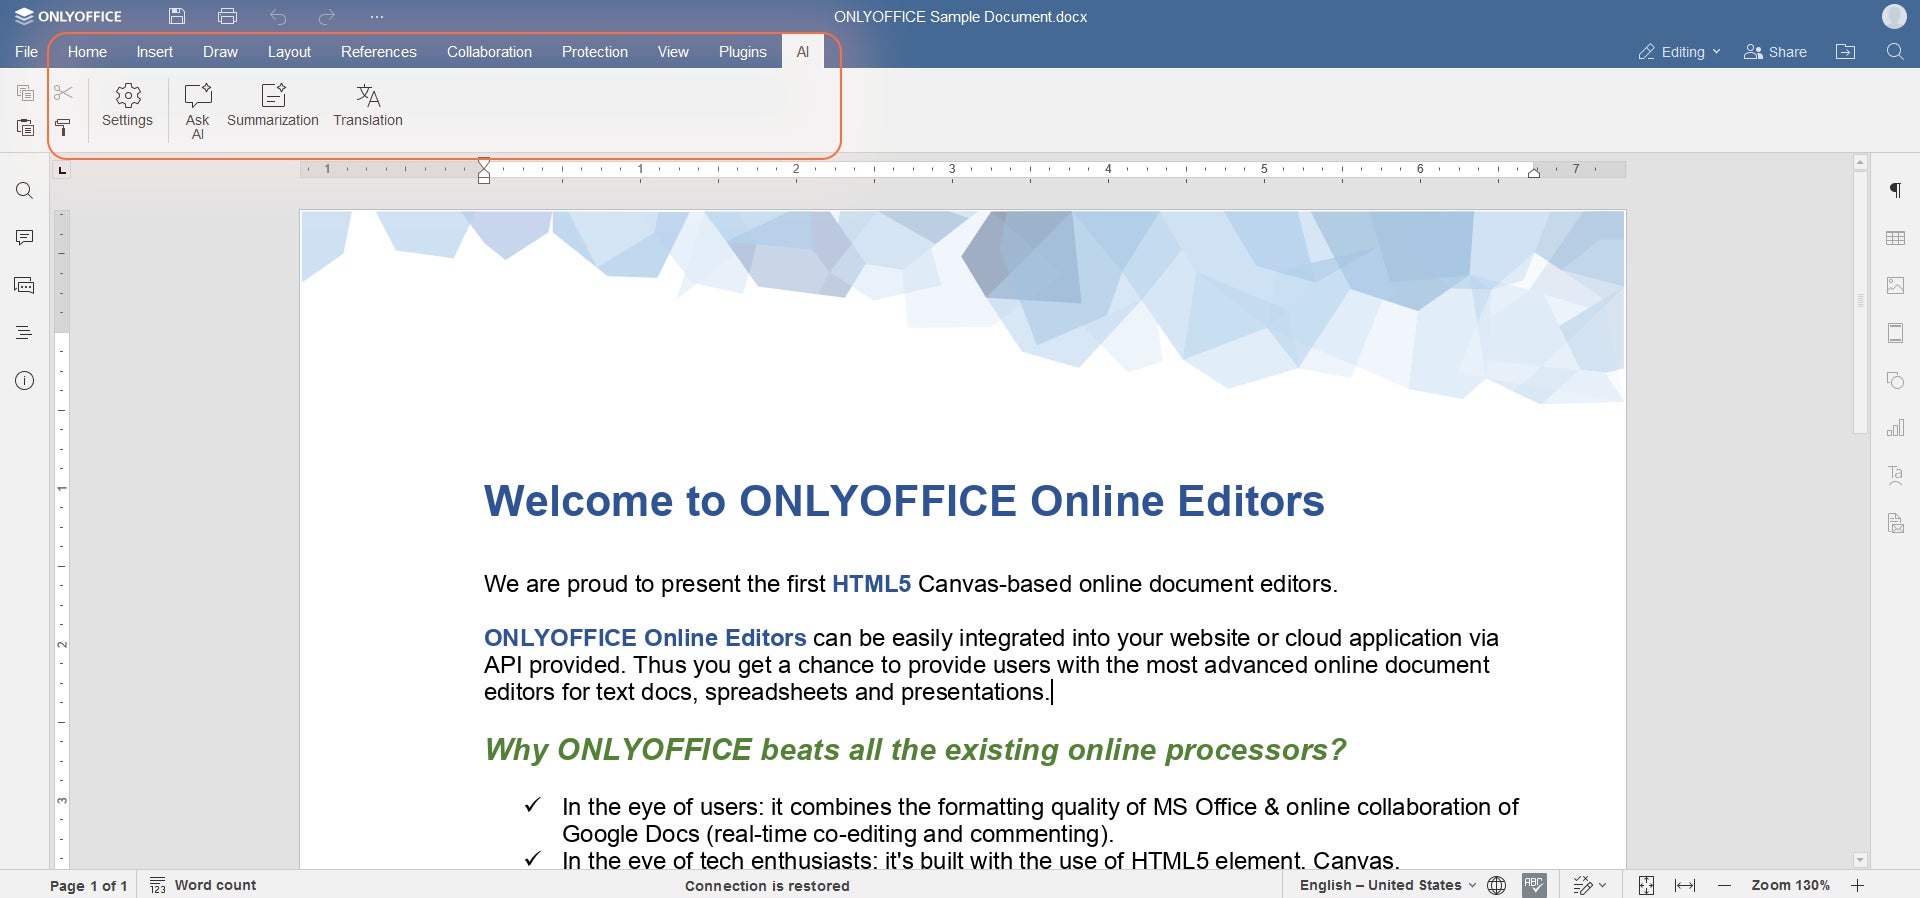Open Image settings in right sidebar
The height and width of the screenshot is (898, 1920).
pos(1895,285)
